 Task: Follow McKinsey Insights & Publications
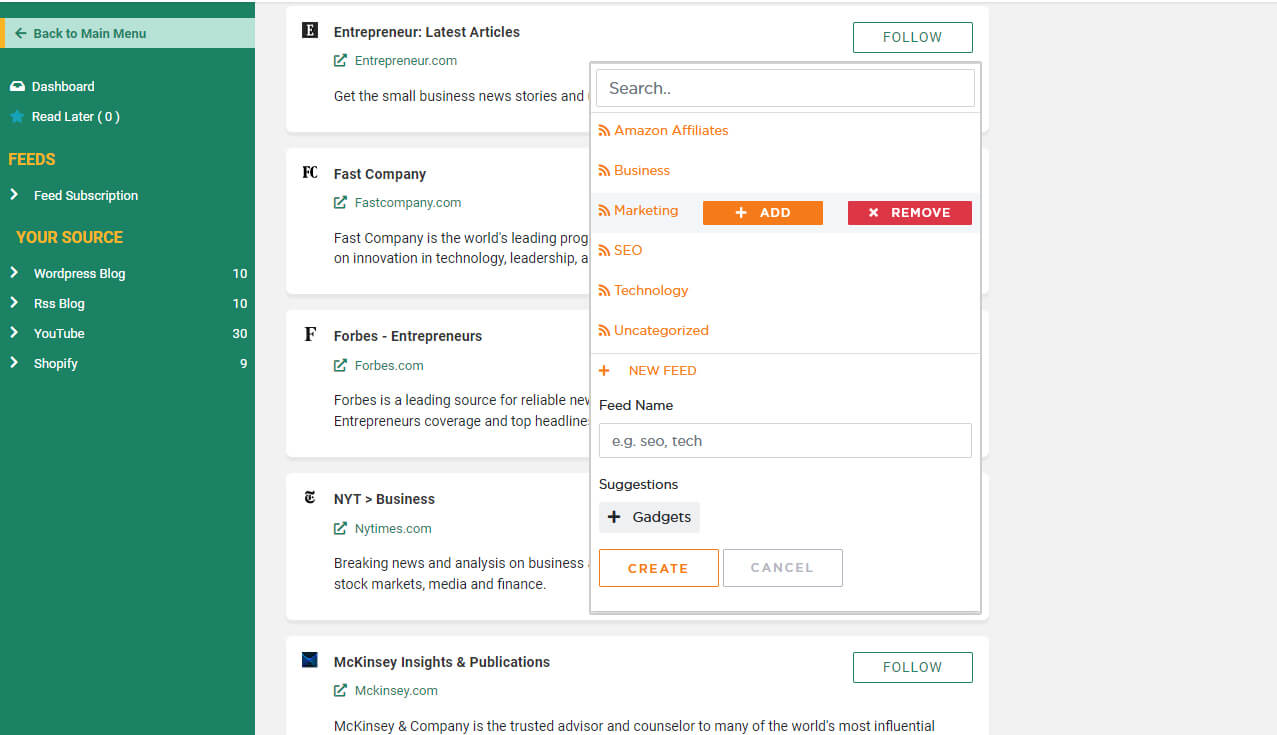(x=913, y=667)
